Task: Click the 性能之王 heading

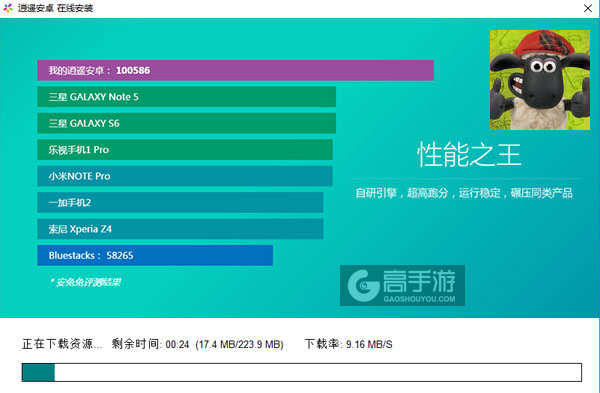Action: point(469,155)
